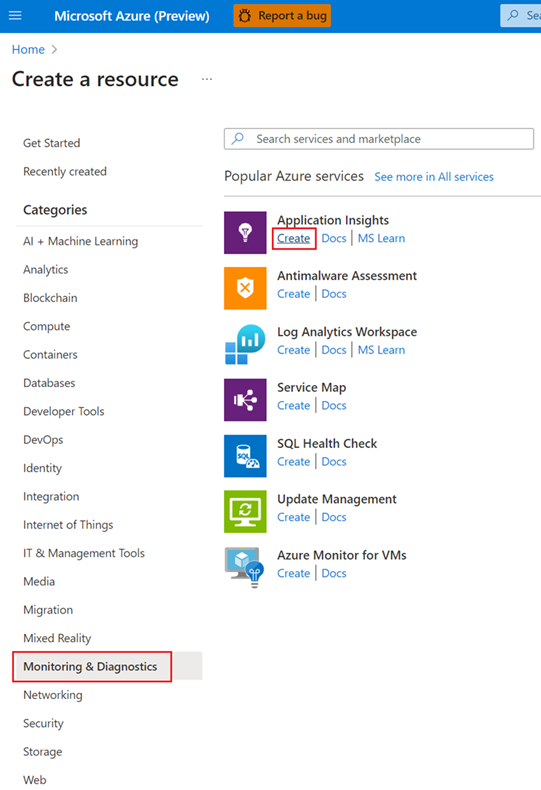Select Get Started in the sidebar
Image resolution: width=541 pixels, height=790 pixels.
(x=51, y=143)
